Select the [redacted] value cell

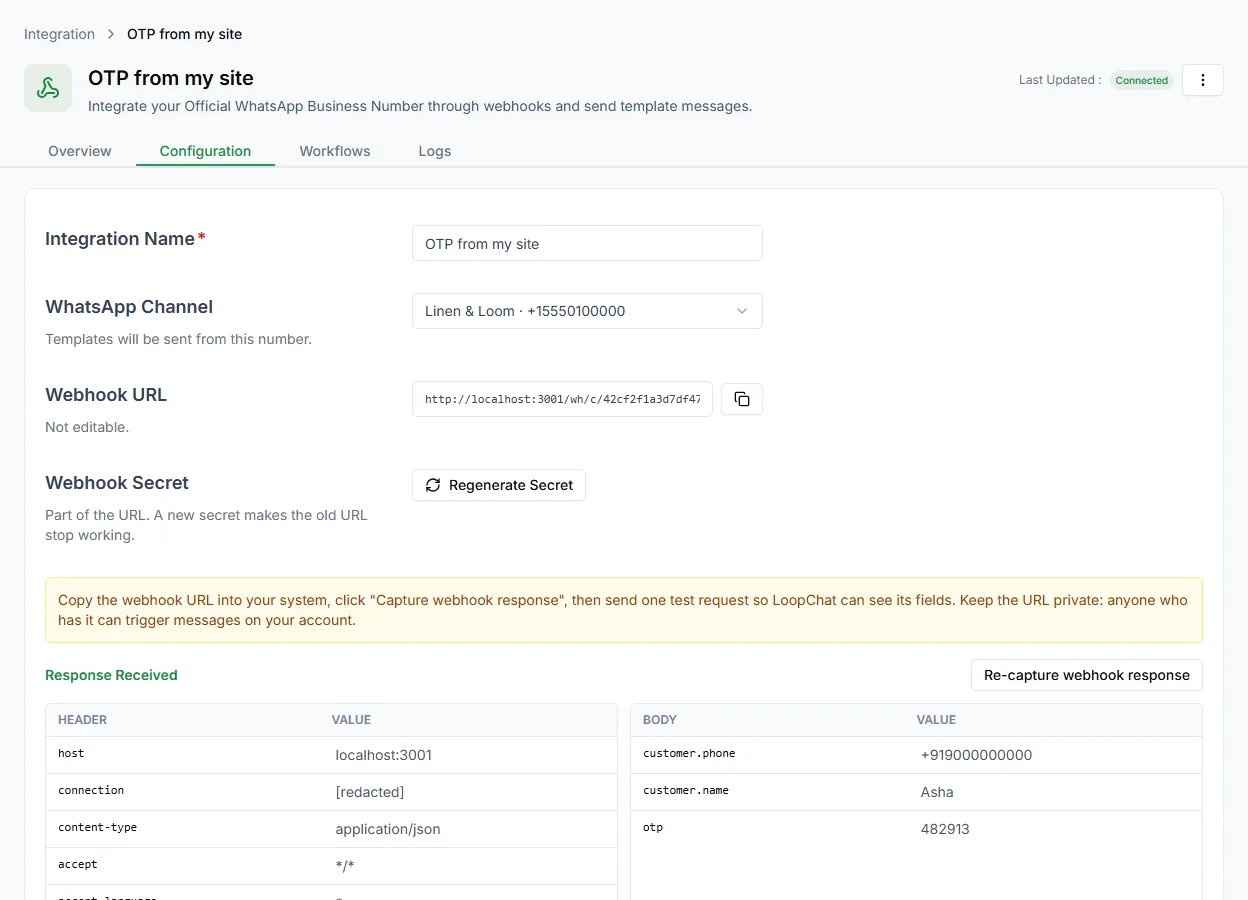(370, 792)
